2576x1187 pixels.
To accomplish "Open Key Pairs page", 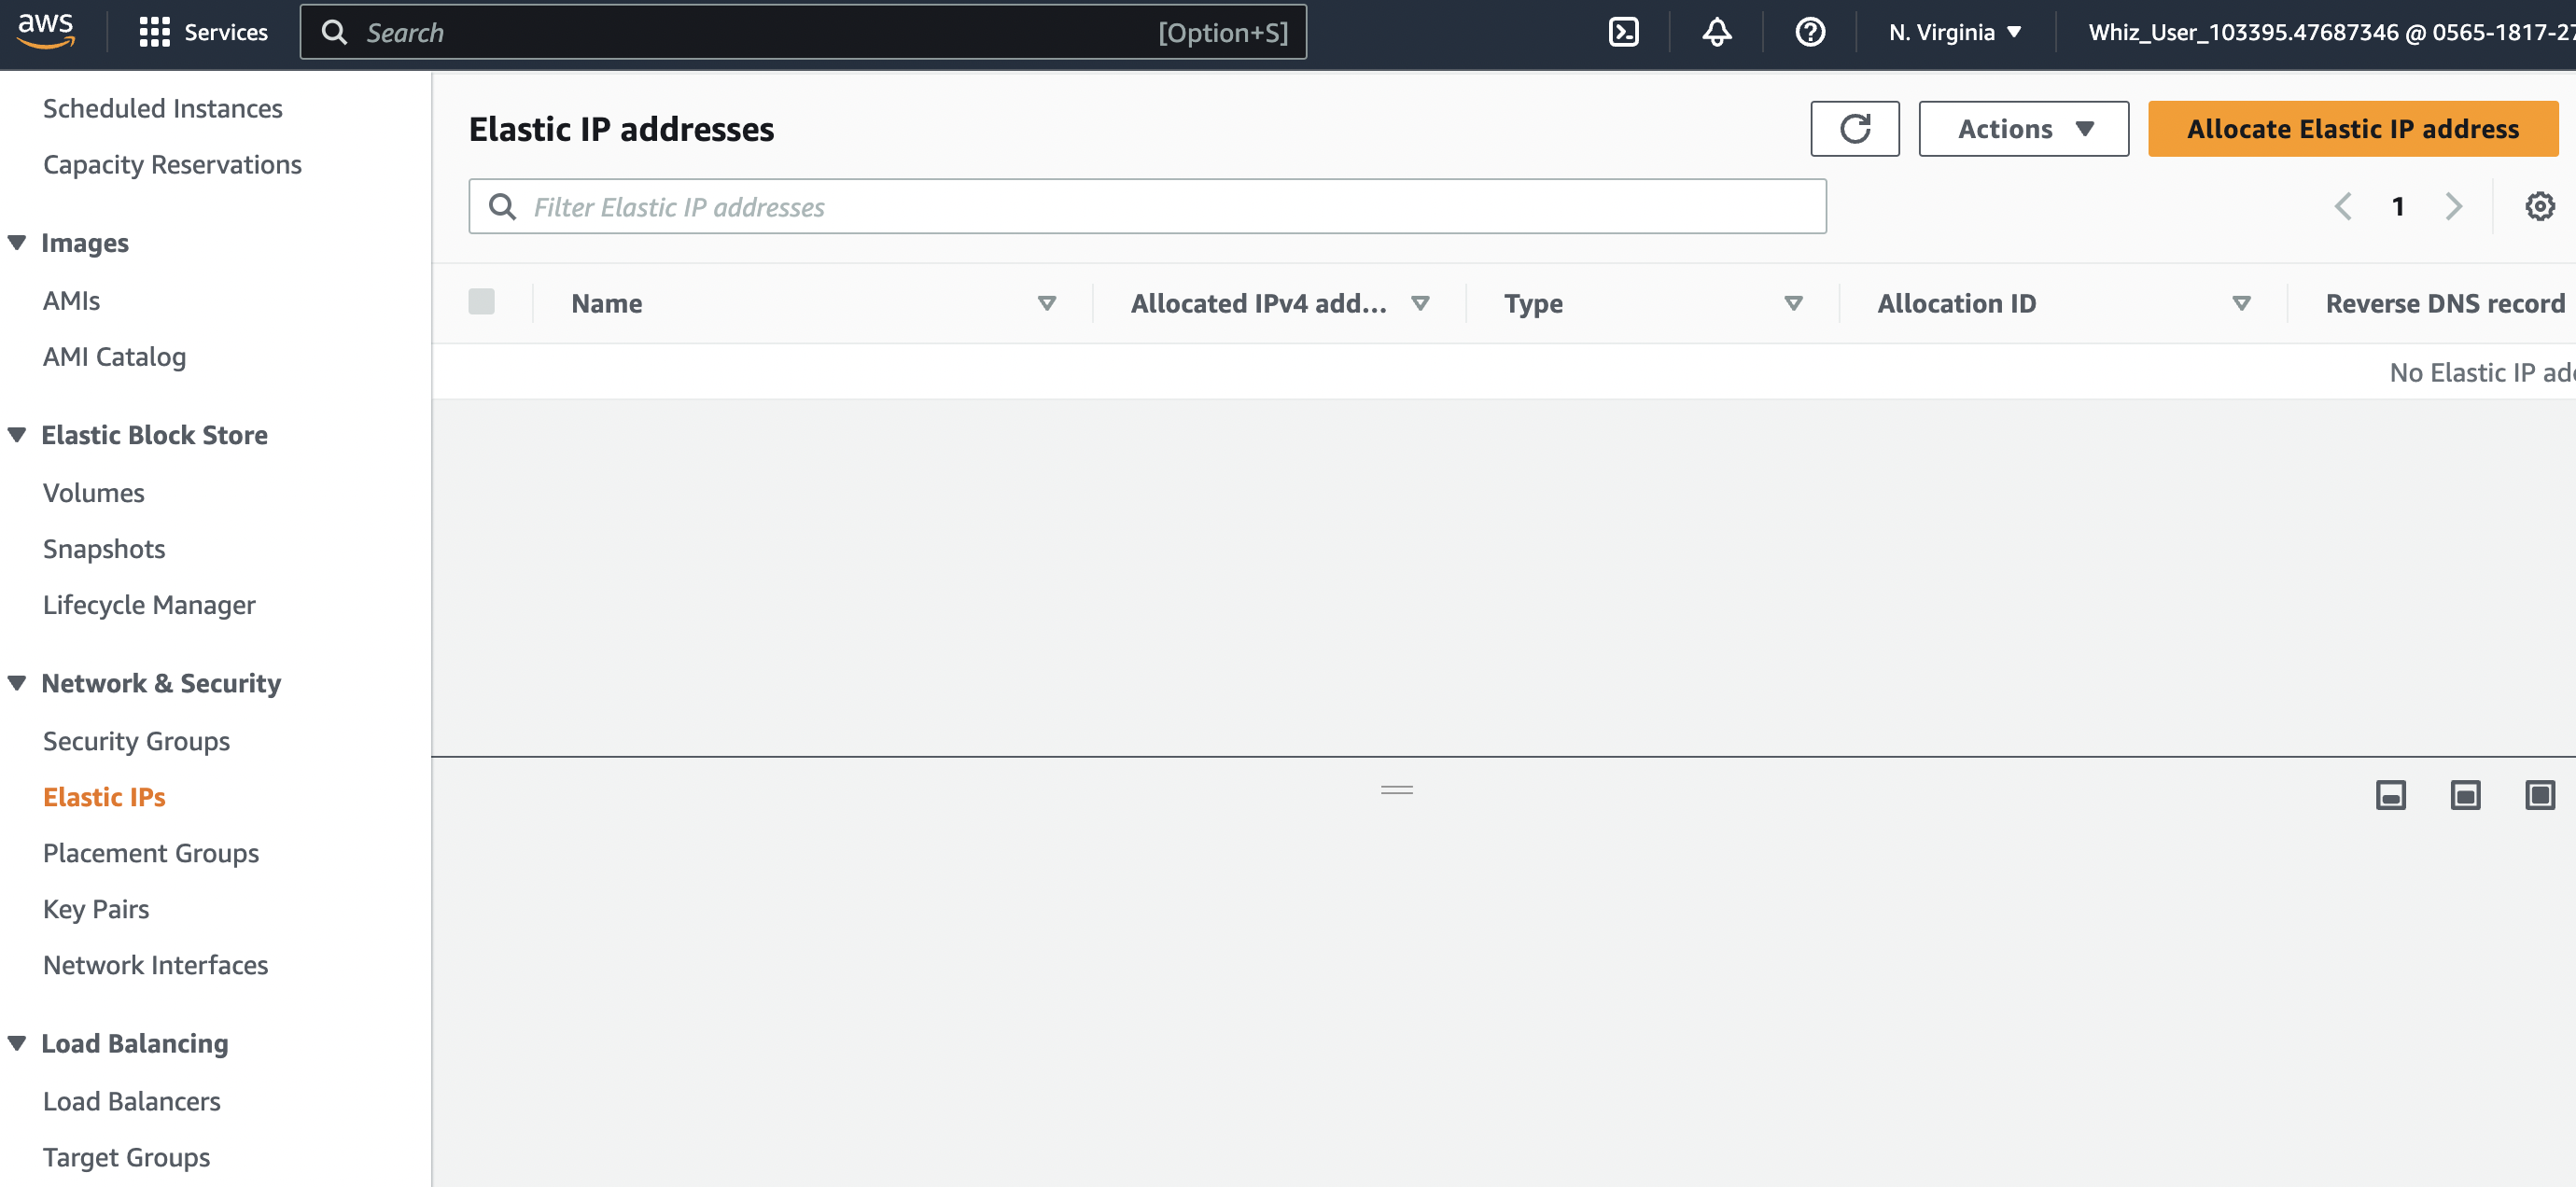I will pos(96,909).
